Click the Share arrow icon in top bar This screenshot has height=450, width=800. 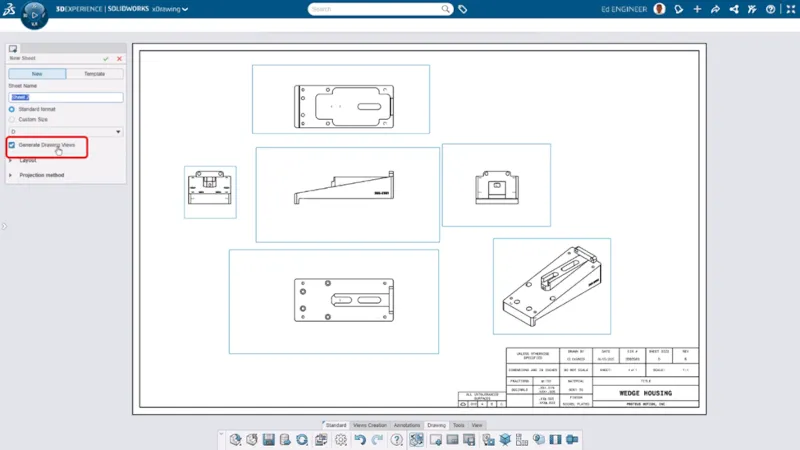pos(715,9)
